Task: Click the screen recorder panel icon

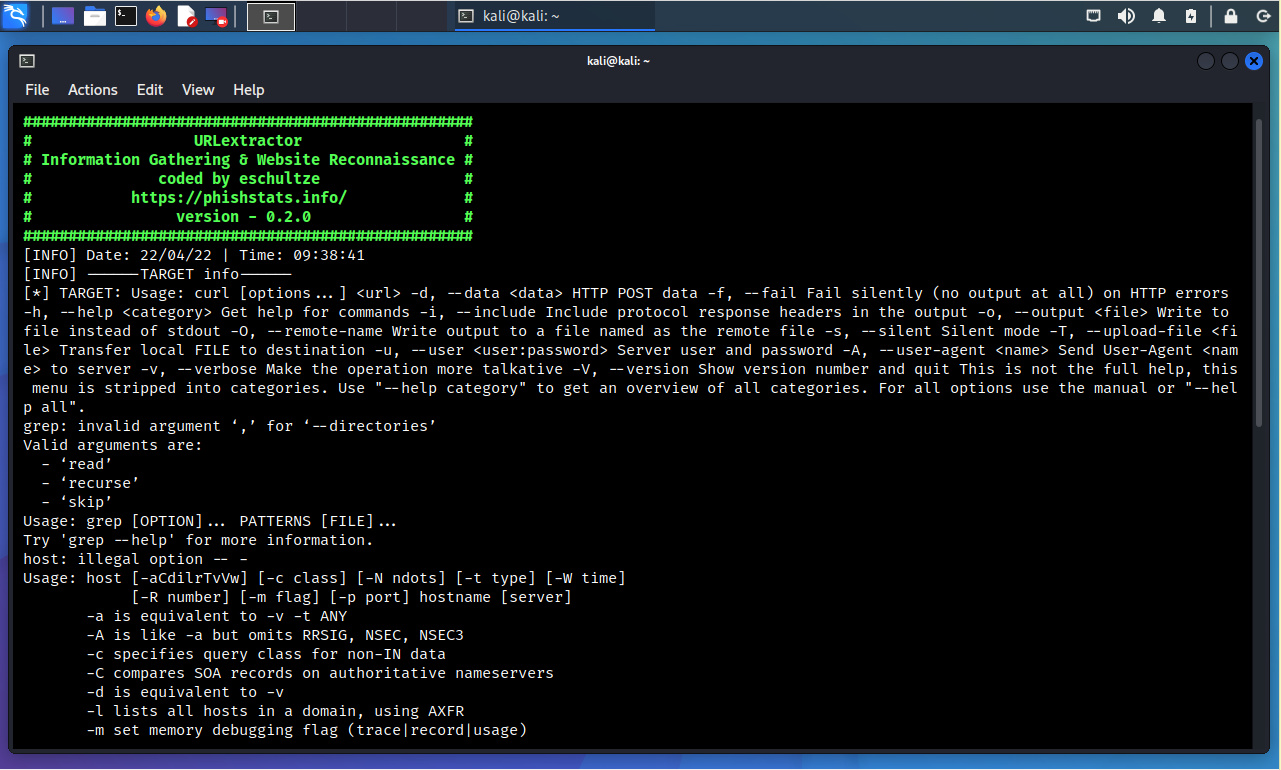Action: 216,16
